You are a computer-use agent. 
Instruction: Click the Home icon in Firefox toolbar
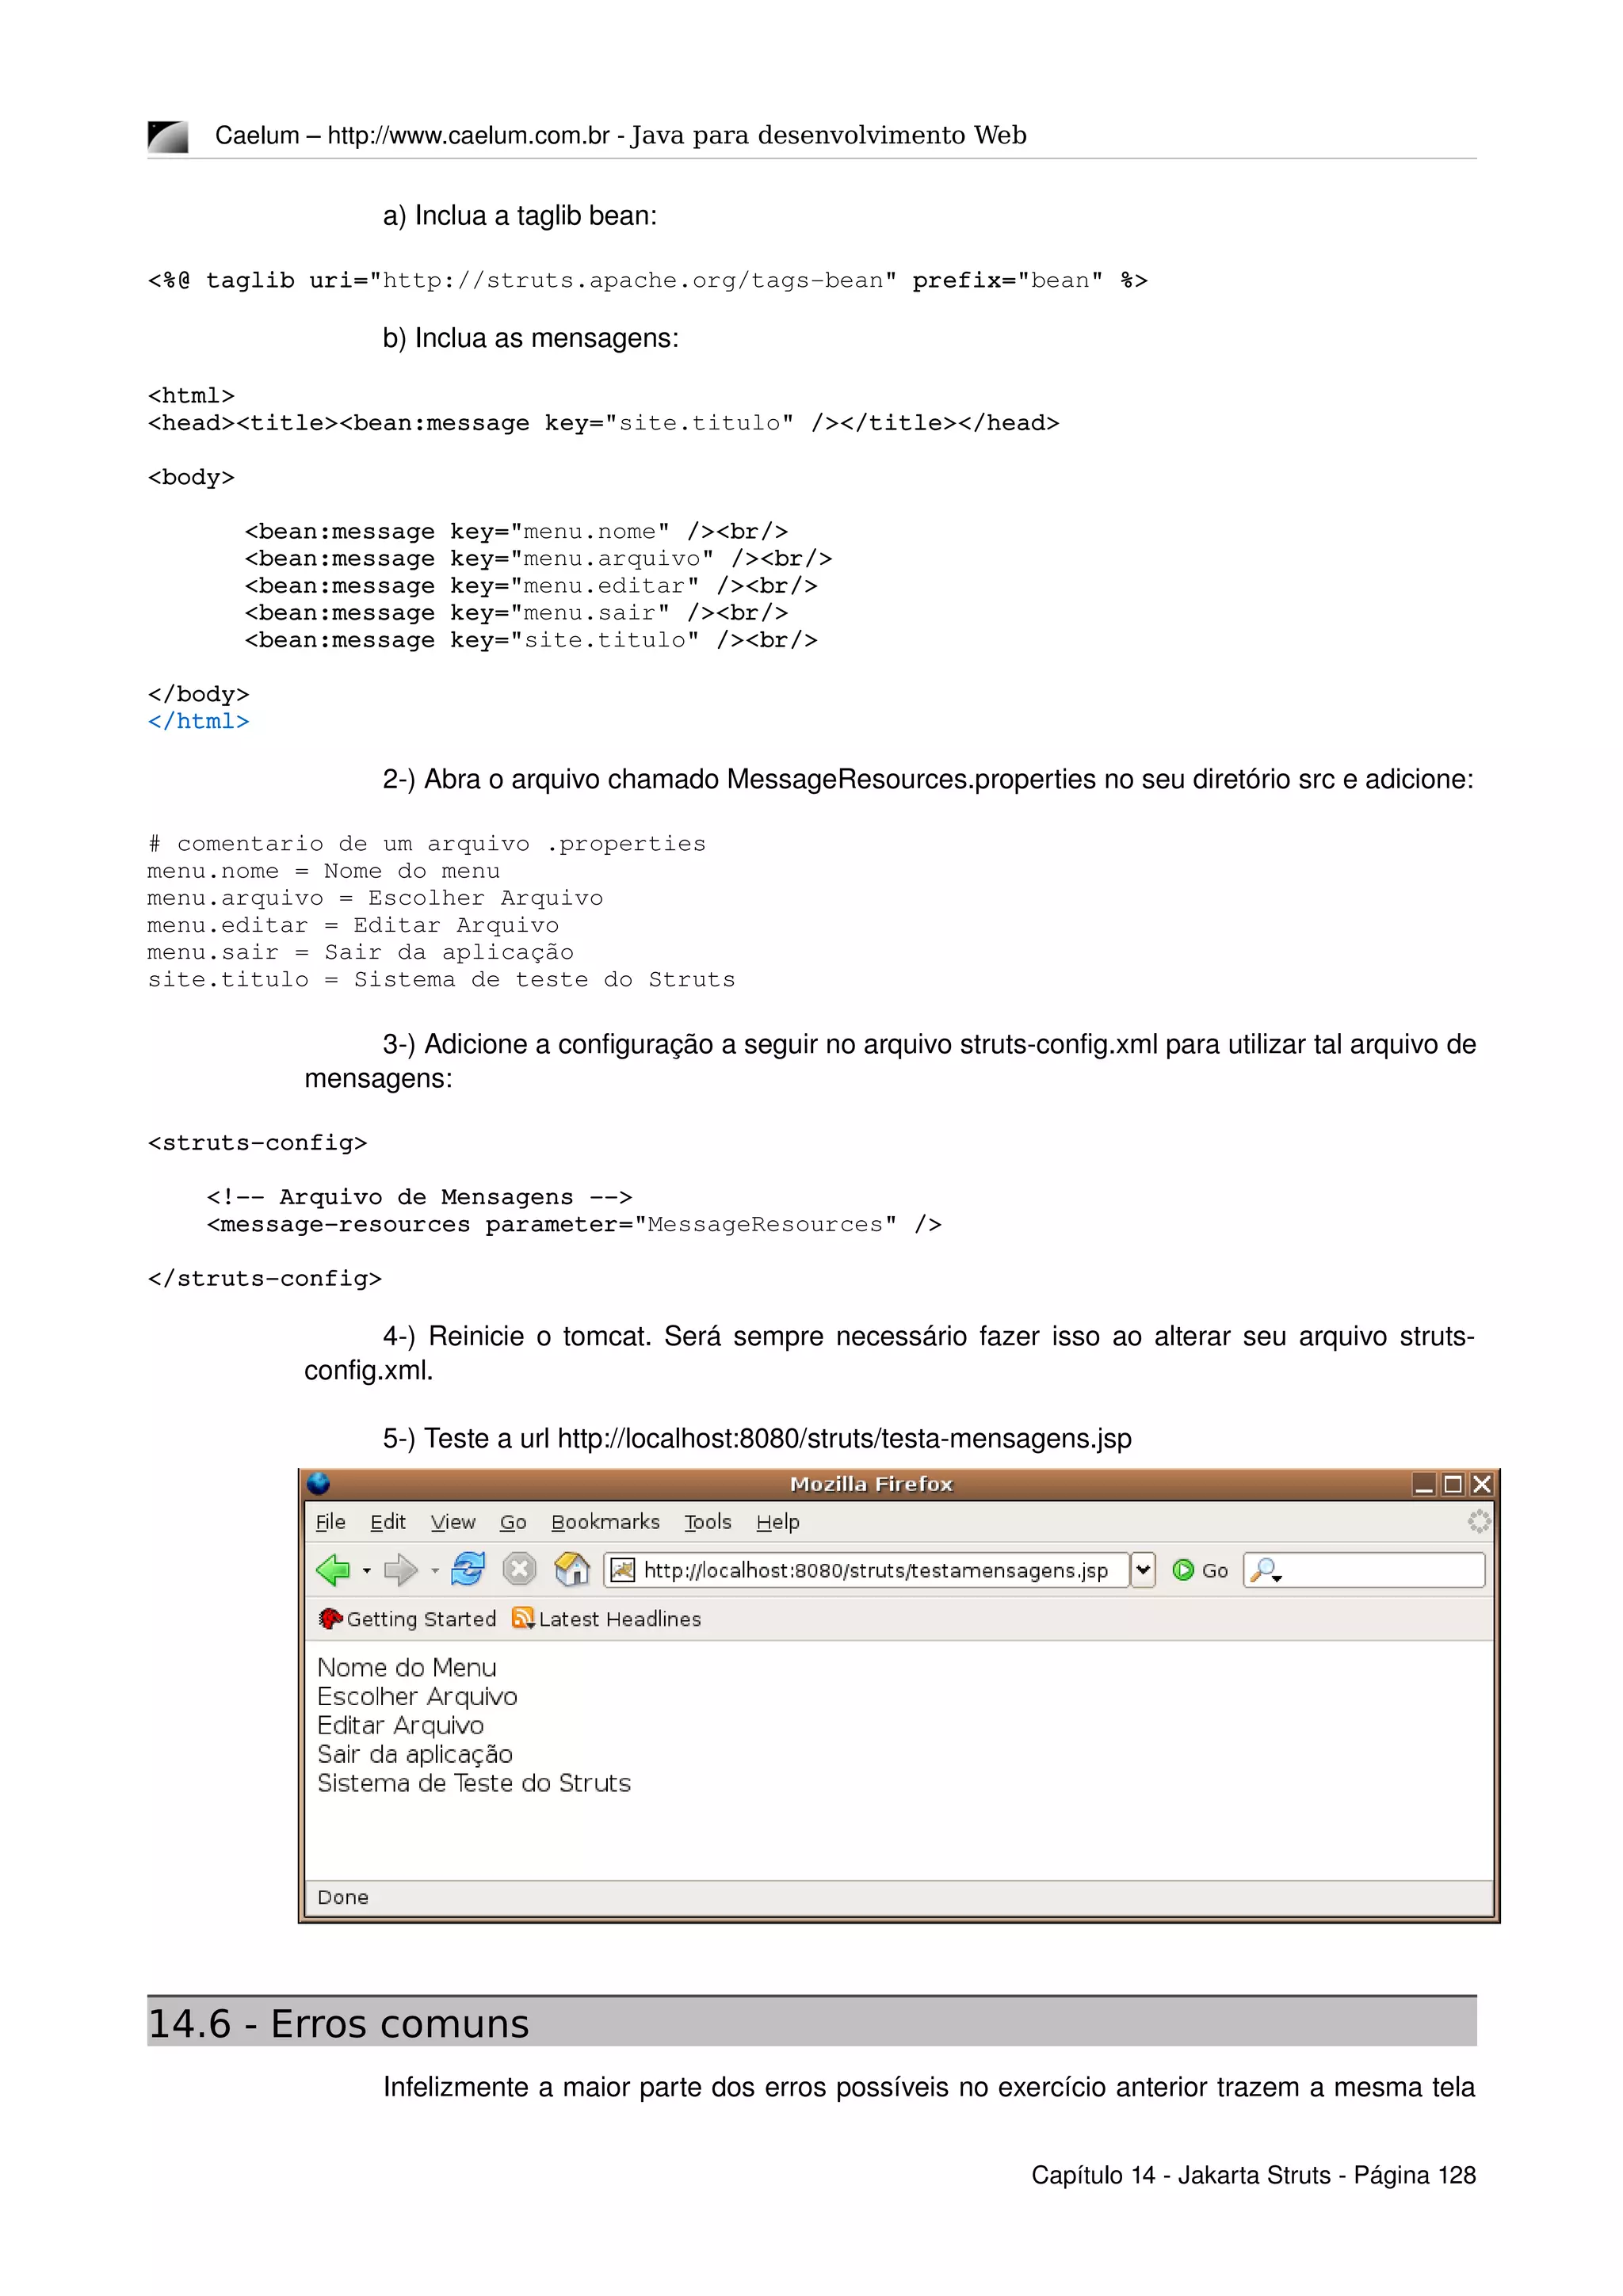572,1569
